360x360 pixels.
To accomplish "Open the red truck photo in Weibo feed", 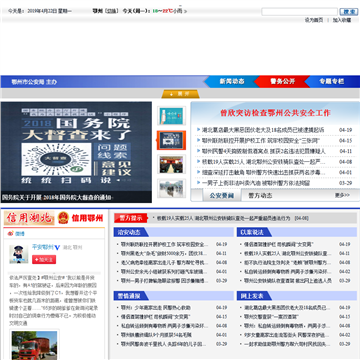I will pyautogui.click(x=34, y=346).
